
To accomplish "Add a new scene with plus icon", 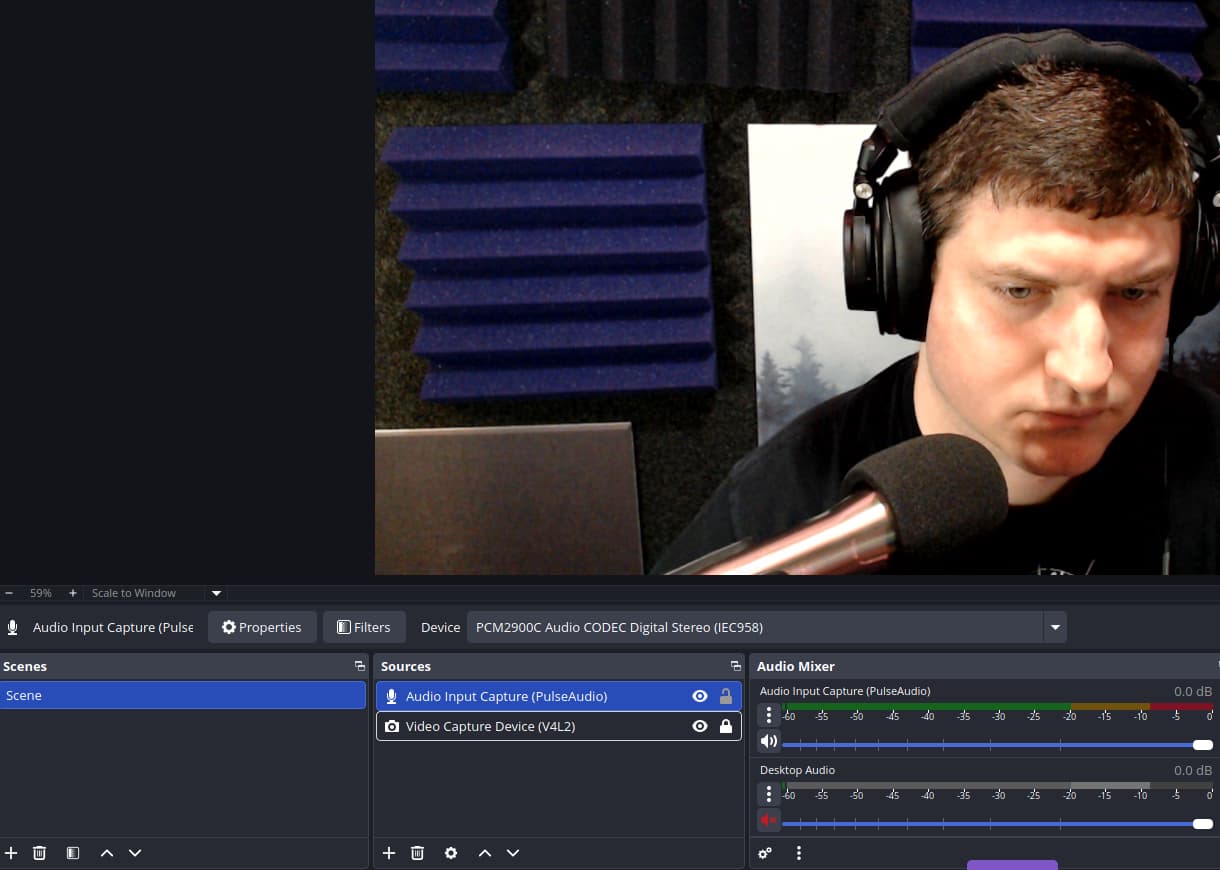I will [11, 853].
